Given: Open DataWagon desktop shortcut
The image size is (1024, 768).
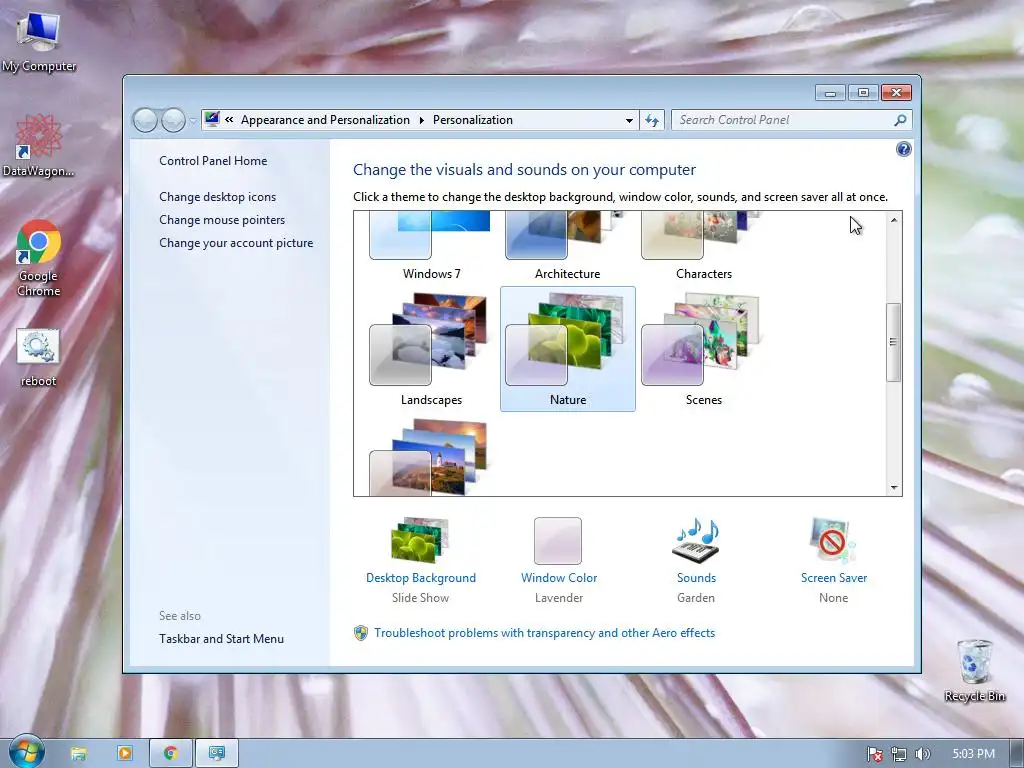Looking at the screenshot, I should click(38, 145).
